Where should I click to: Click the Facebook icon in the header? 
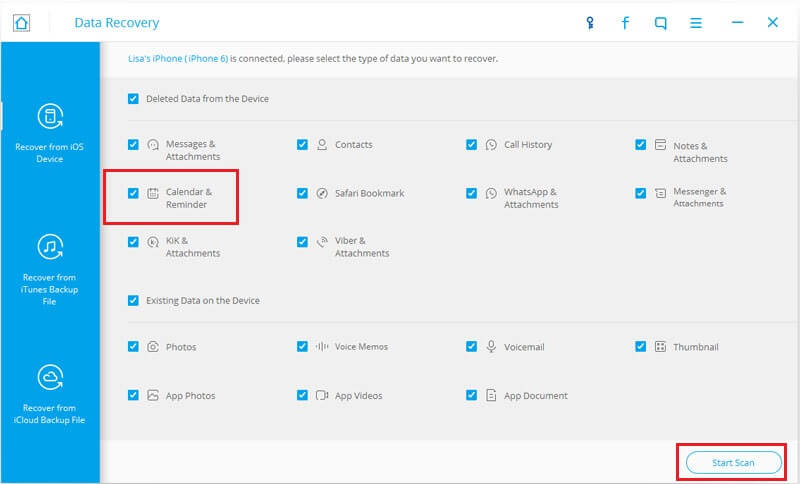coord(625,23)
